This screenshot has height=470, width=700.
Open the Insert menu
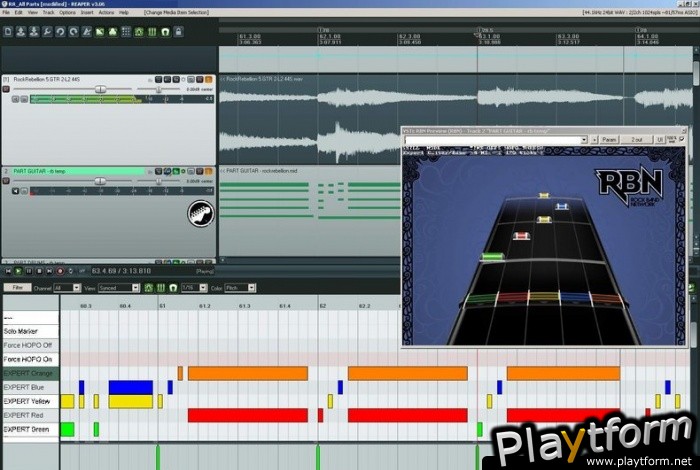[x=87, y=12]
